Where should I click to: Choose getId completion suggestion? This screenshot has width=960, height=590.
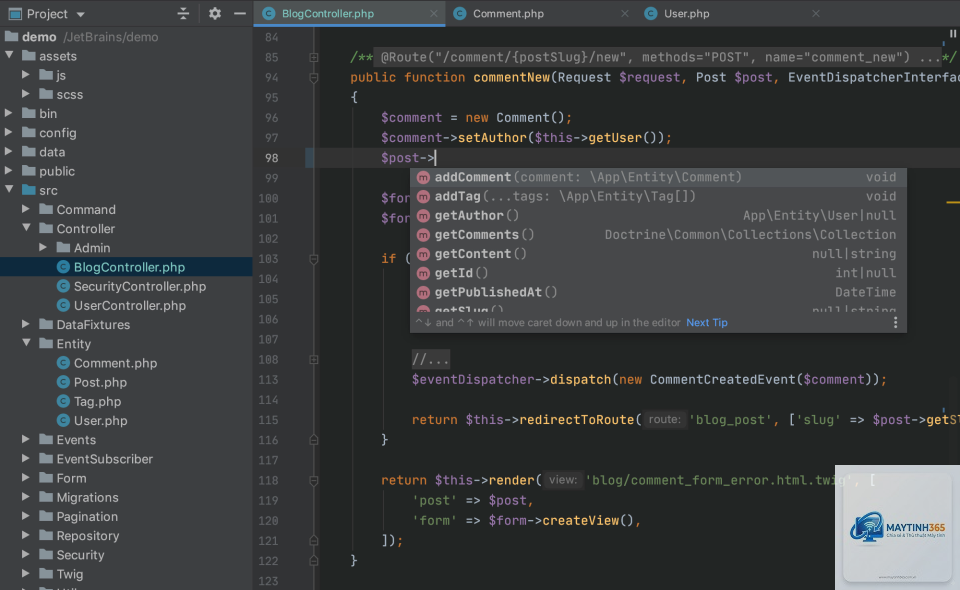(x=658, y=273)
